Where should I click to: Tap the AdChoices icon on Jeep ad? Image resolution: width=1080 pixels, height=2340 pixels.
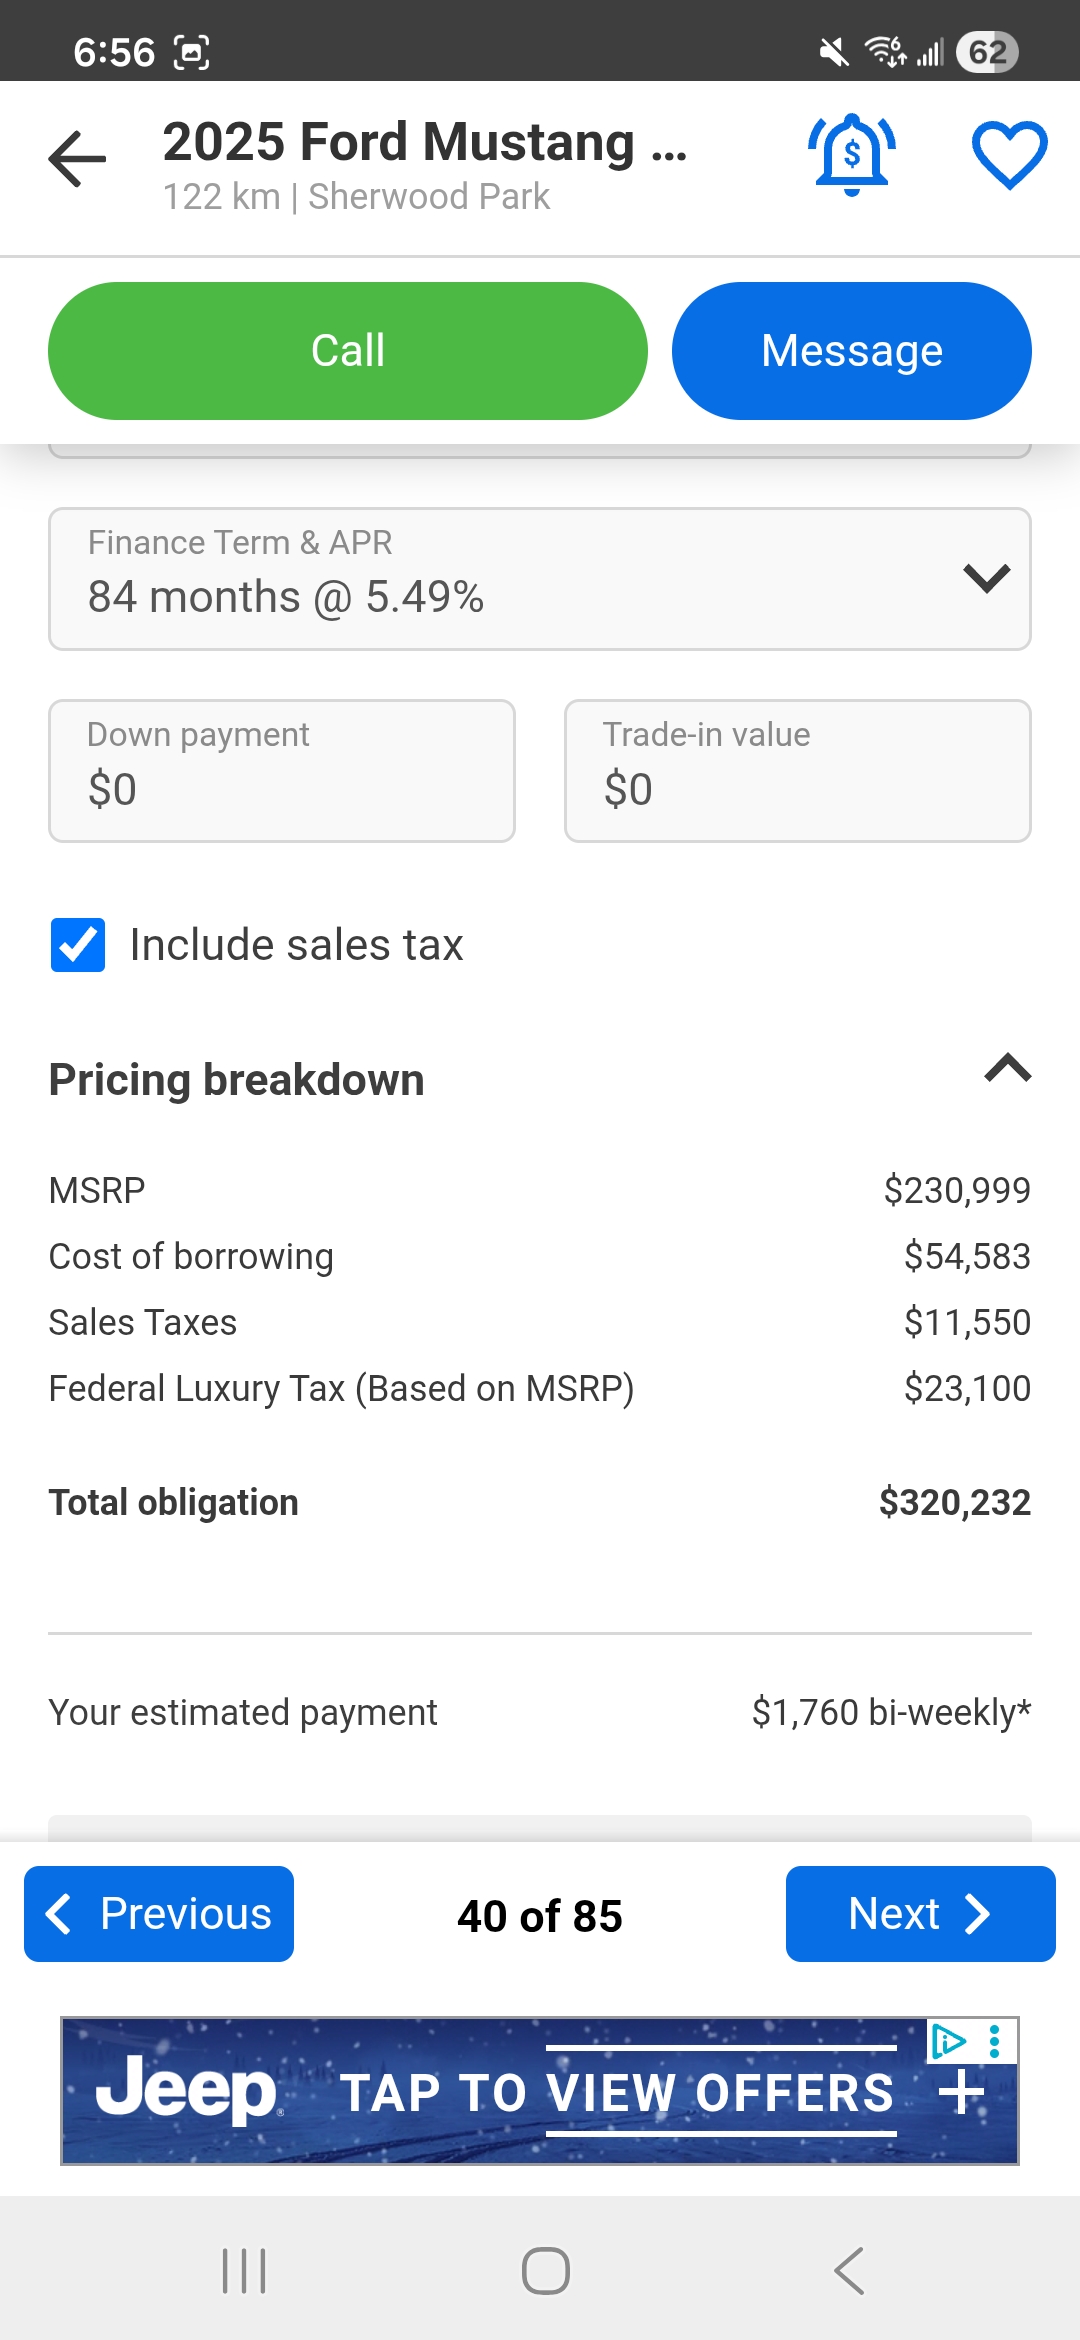pyautogui.click(x=947, y=2041)
